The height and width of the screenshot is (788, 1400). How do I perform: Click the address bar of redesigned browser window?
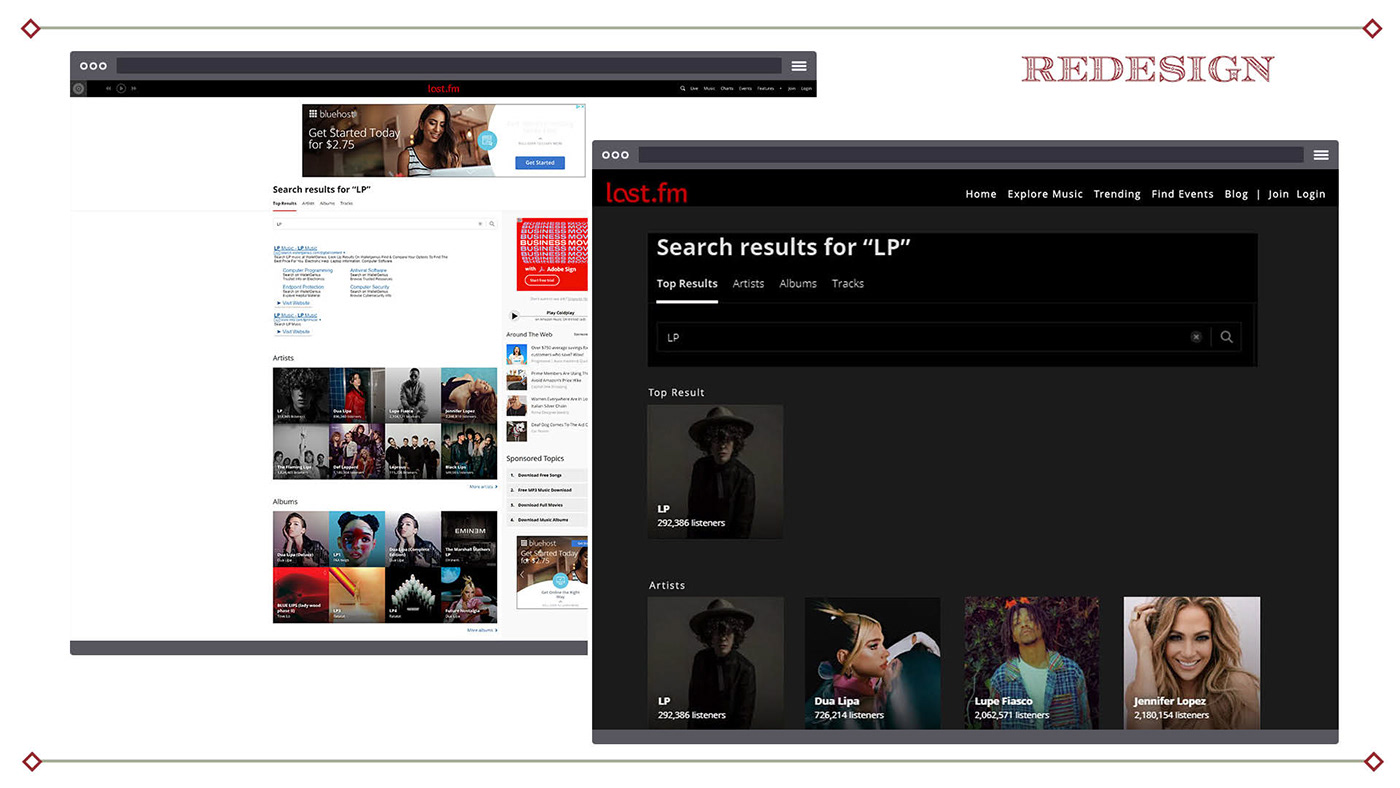point(970,155)
